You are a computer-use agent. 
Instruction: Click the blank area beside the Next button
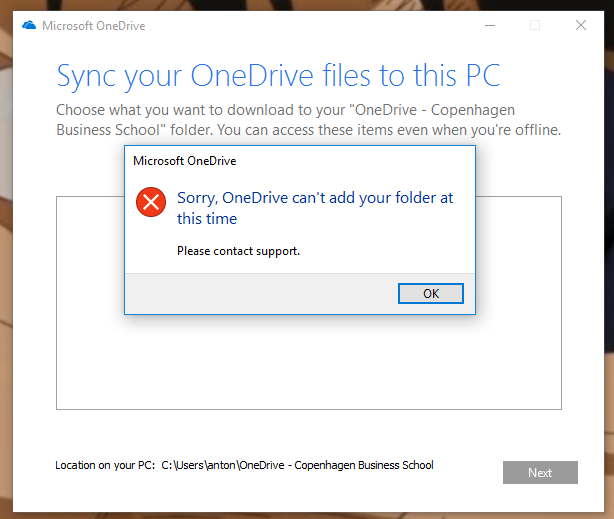(468, 490)
